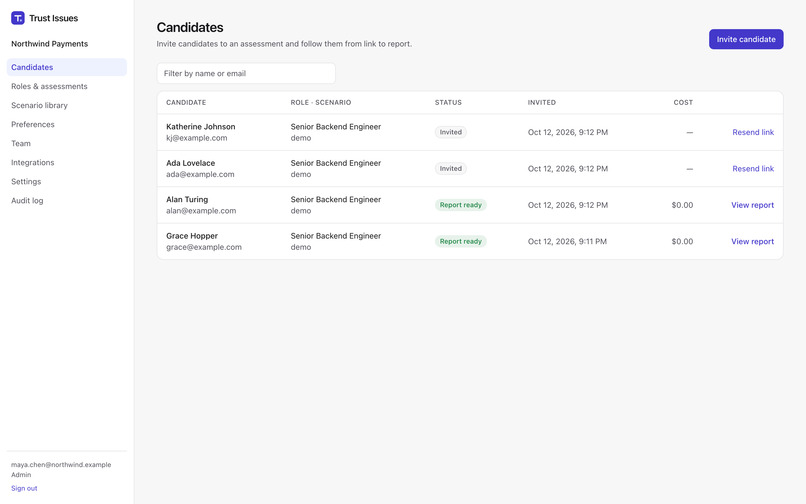Screen dimensions: 806x504
Task: Click maya.chen@northwind.example account email
Action: [x=61, y=465]
